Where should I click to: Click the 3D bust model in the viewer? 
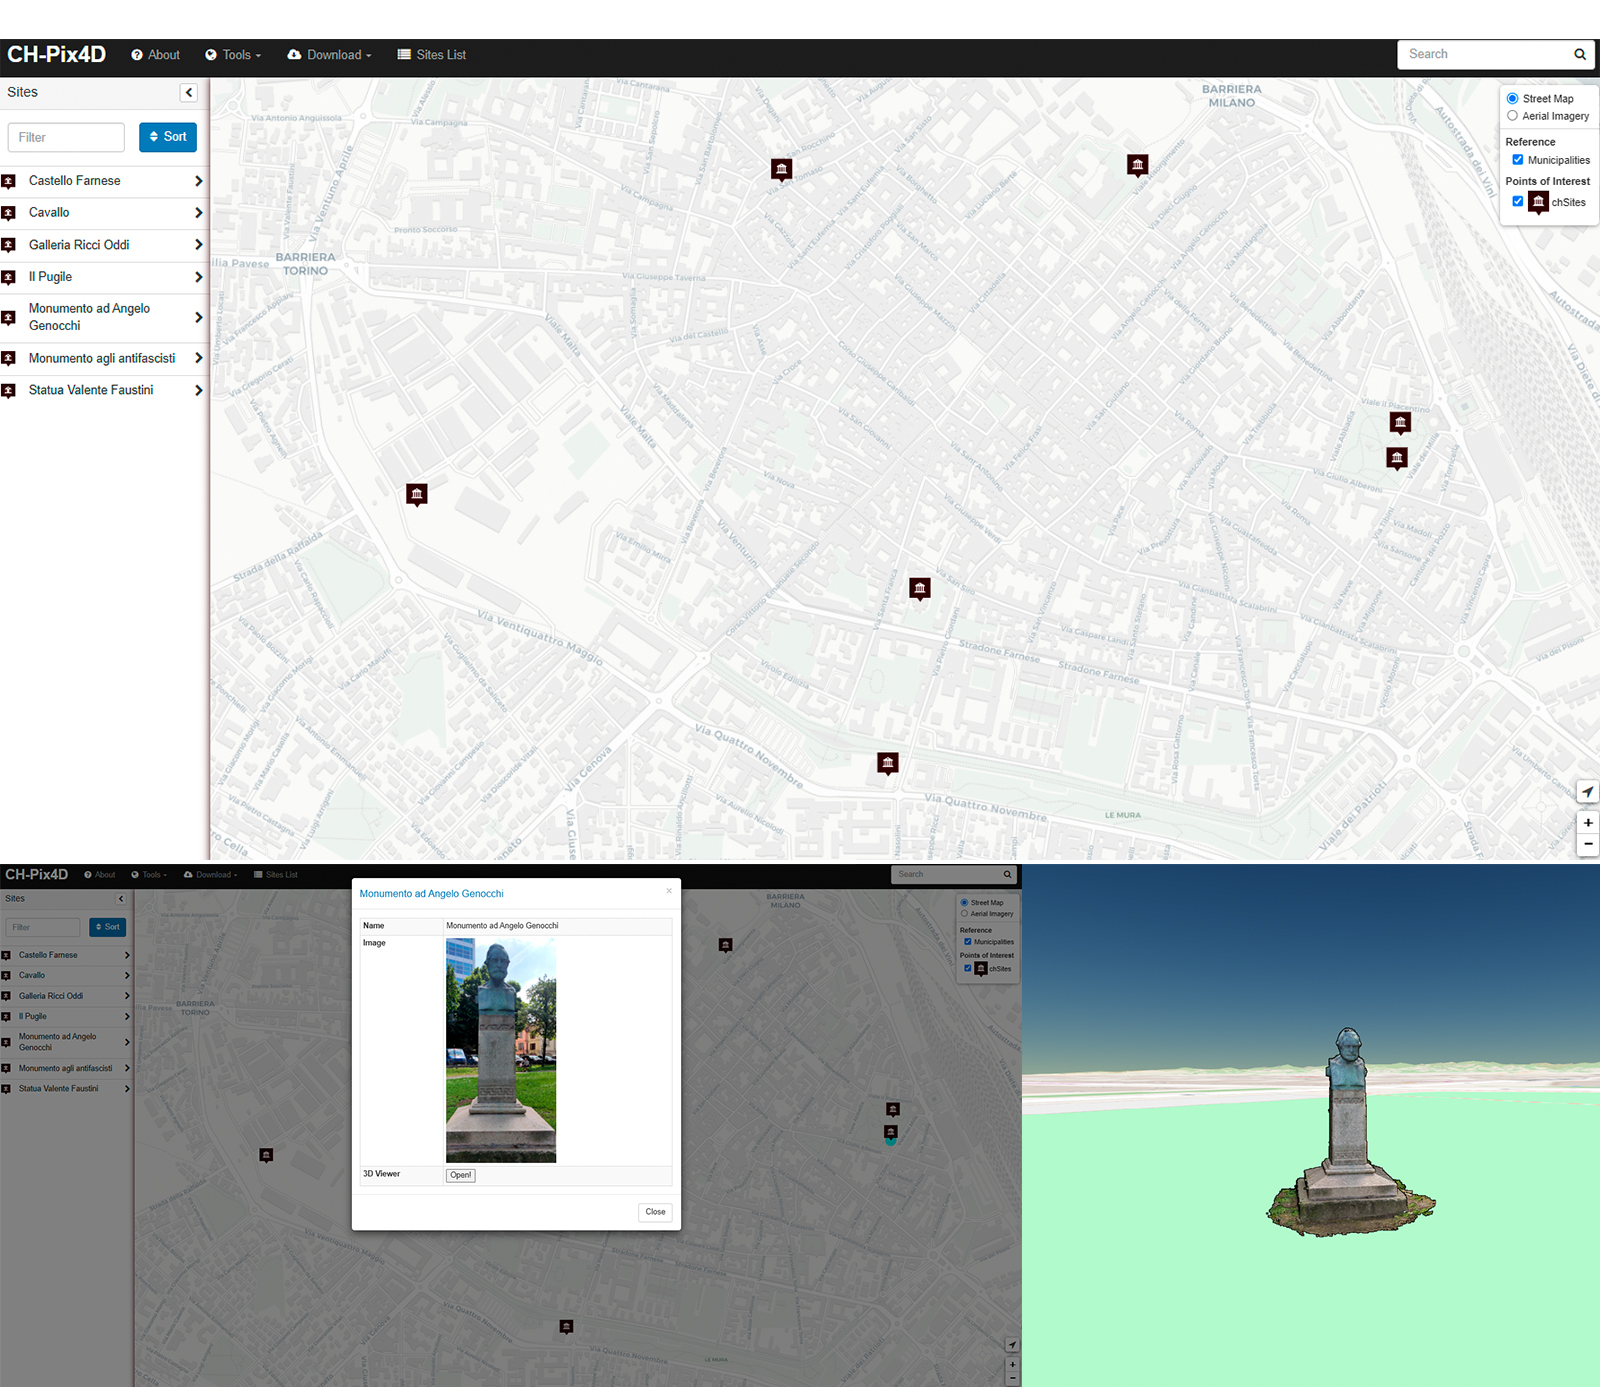1349,1132
